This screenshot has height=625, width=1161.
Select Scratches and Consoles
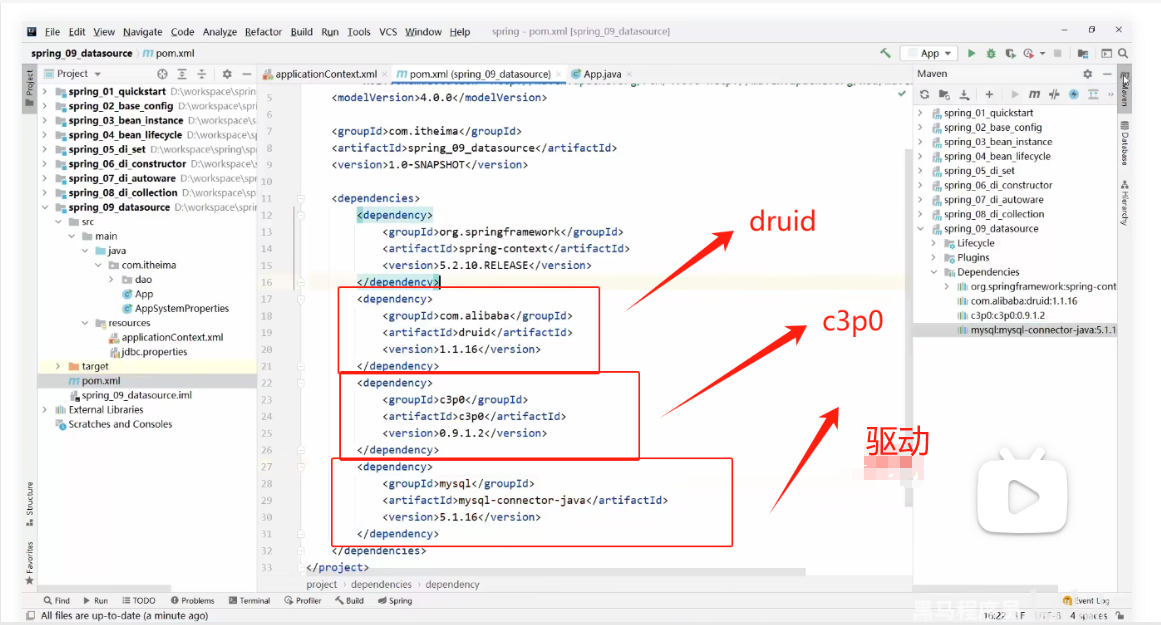[x=114, y=424]
